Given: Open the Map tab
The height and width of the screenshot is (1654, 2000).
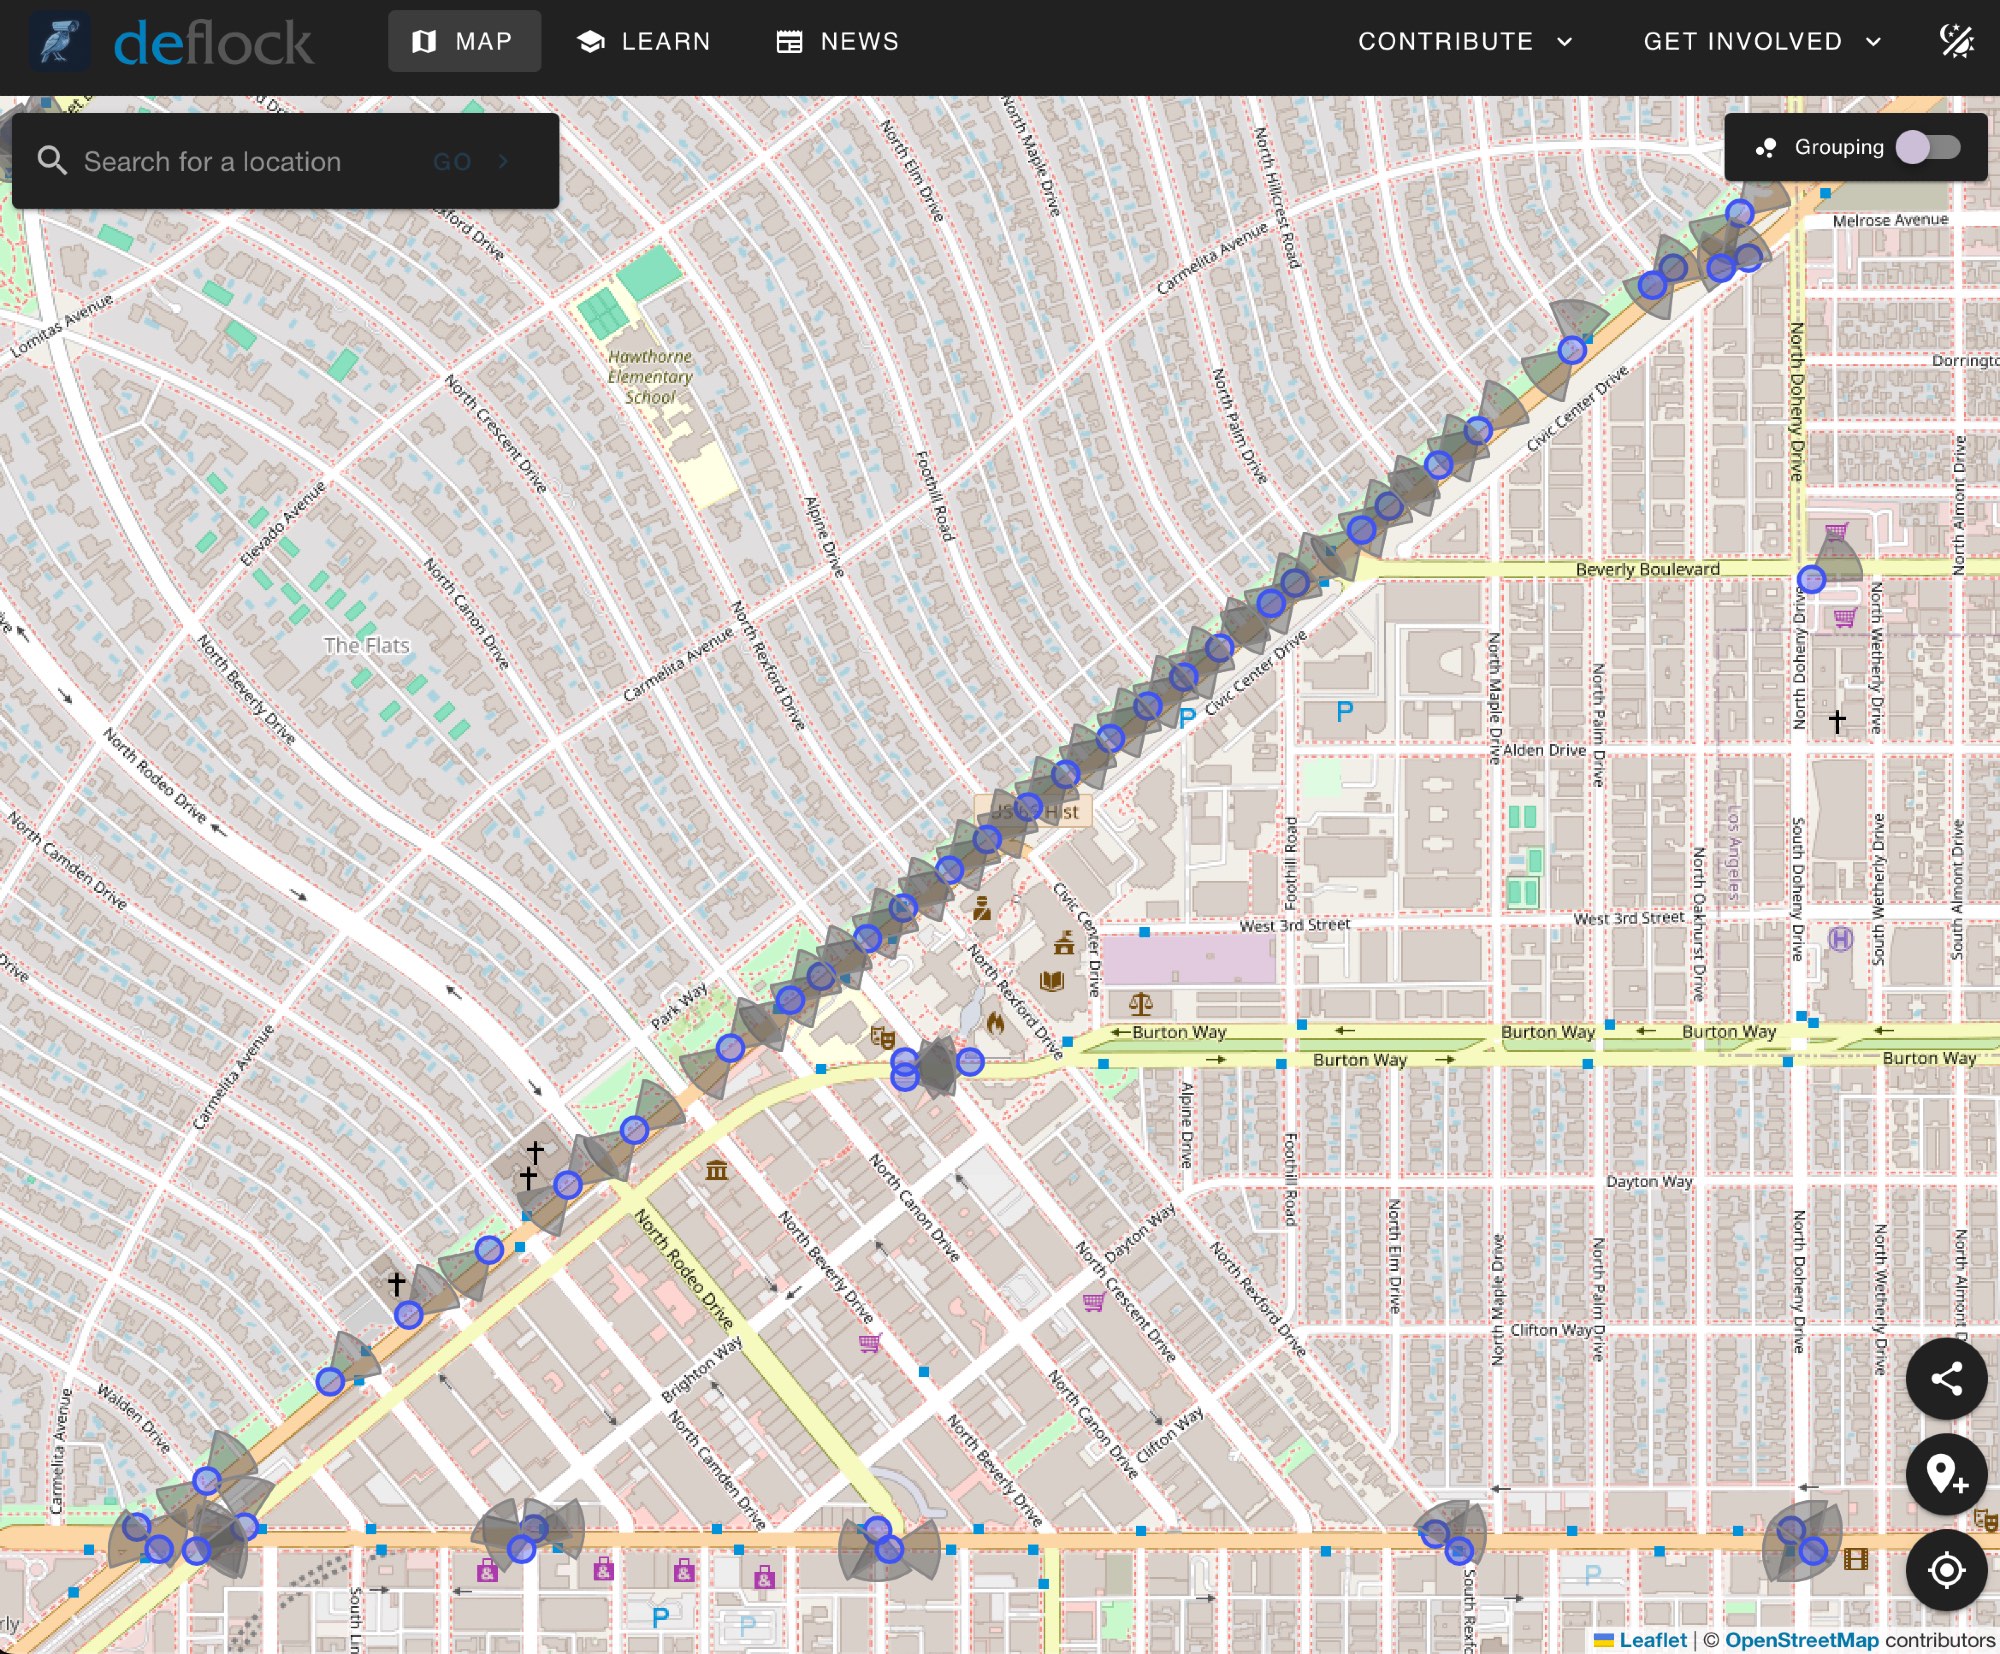Looking at the screenshot, I should 464,42.
